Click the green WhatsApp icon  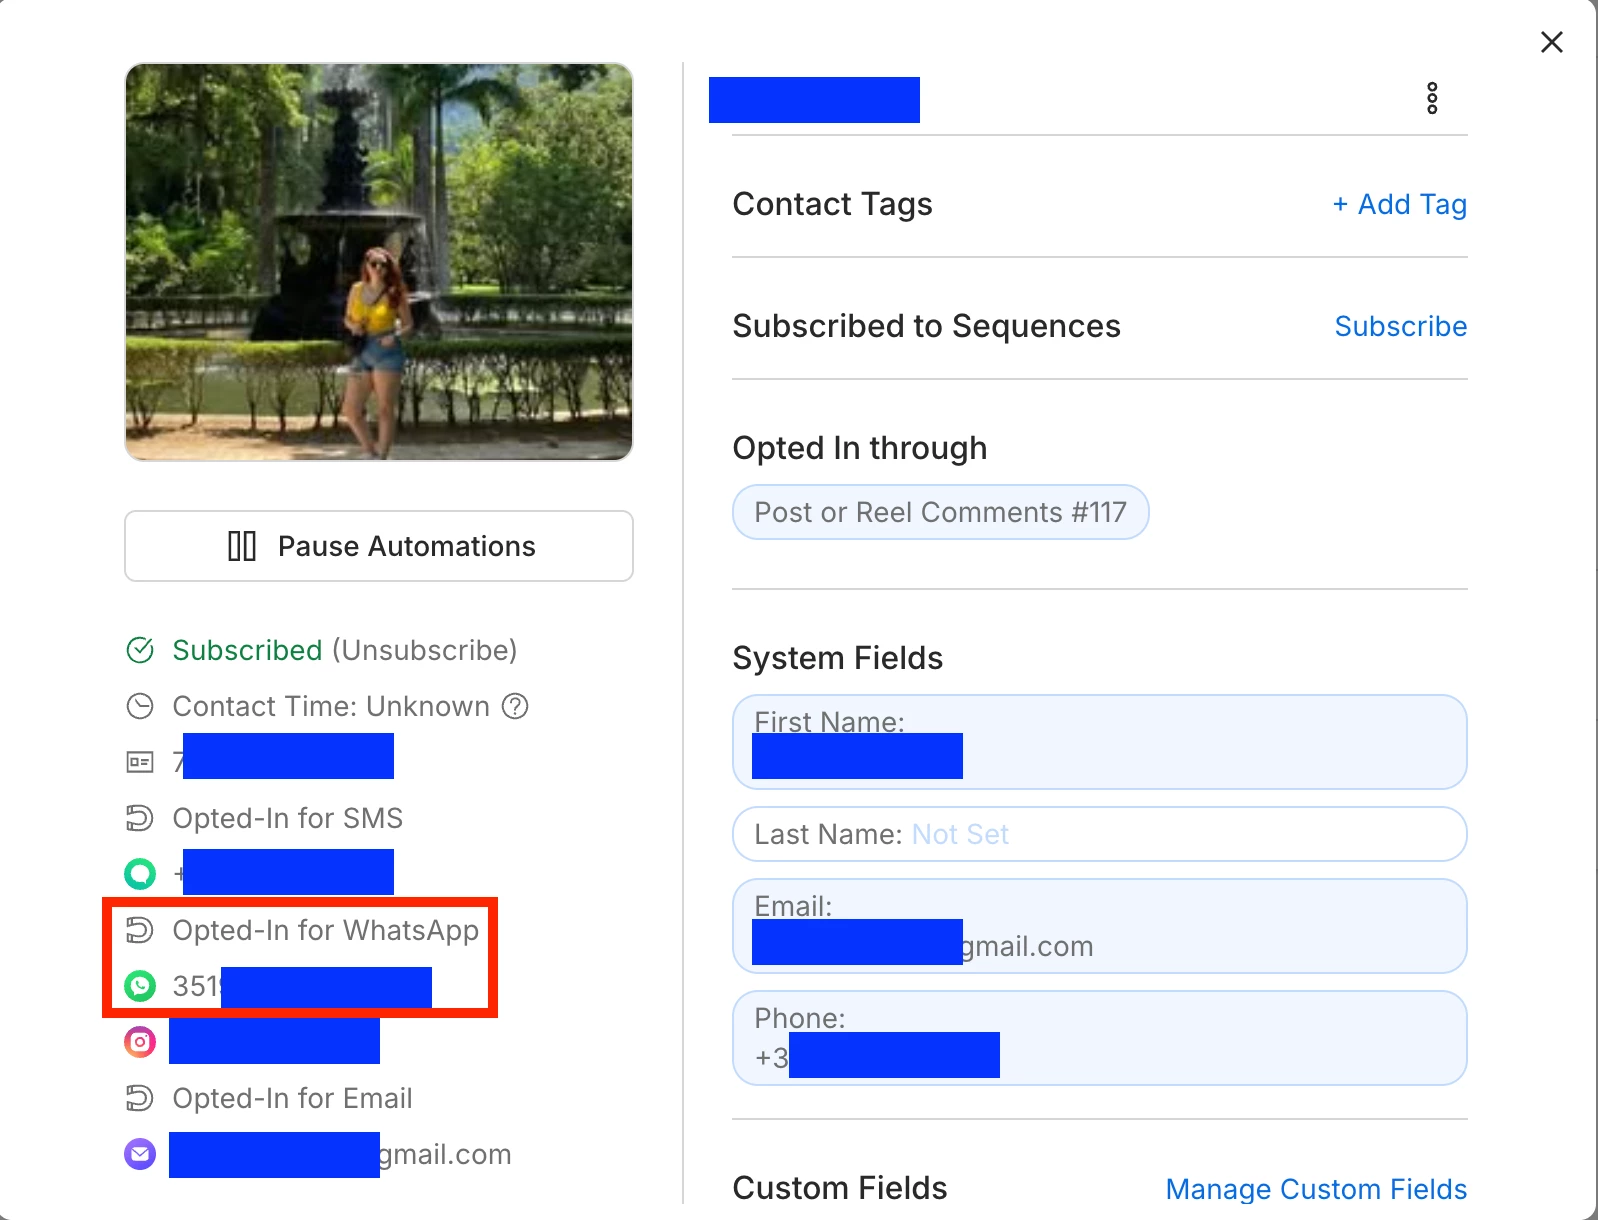[x=140, y=987]
